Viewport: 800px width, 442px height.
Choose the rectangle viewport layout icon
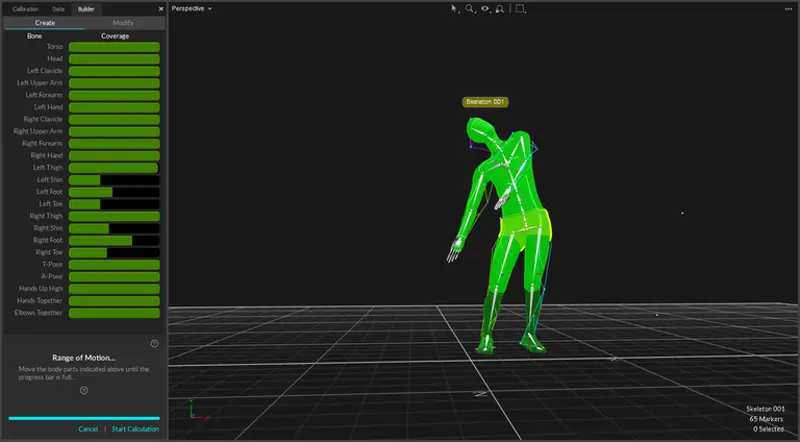[x=521, y=8]
